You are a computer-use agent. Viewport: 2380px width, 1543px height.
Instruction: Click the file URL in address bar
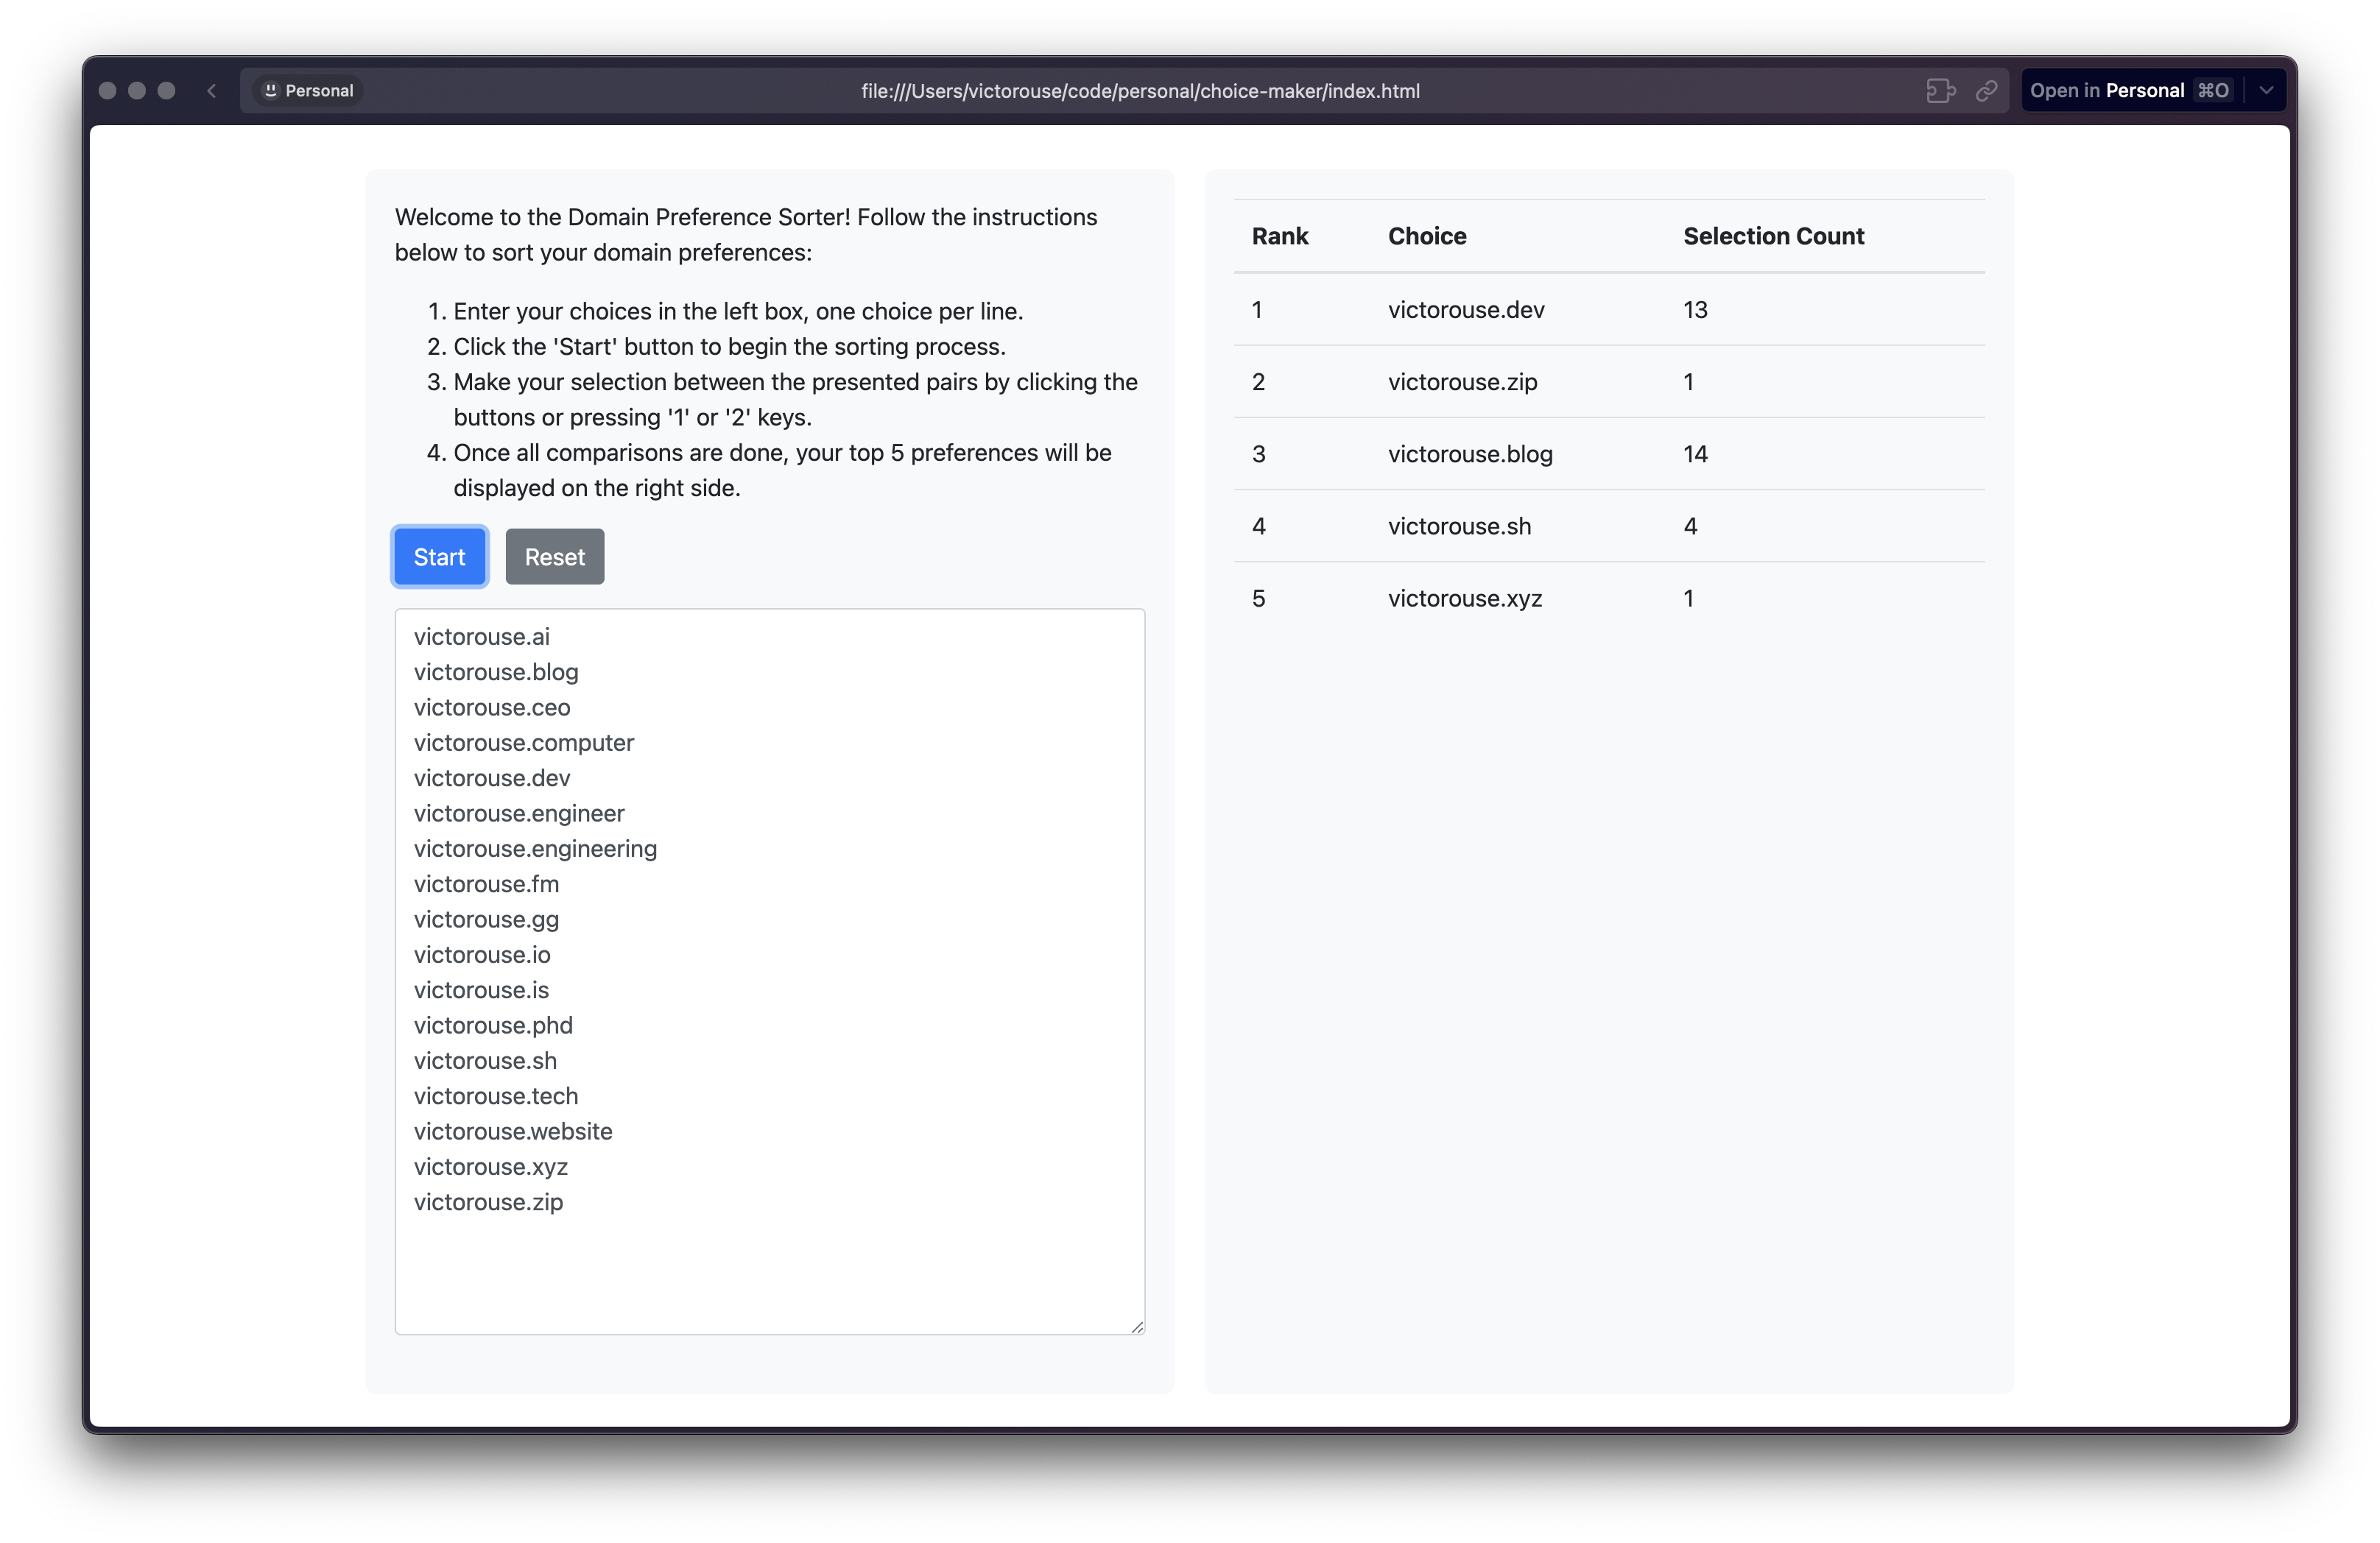[1140, 91]
